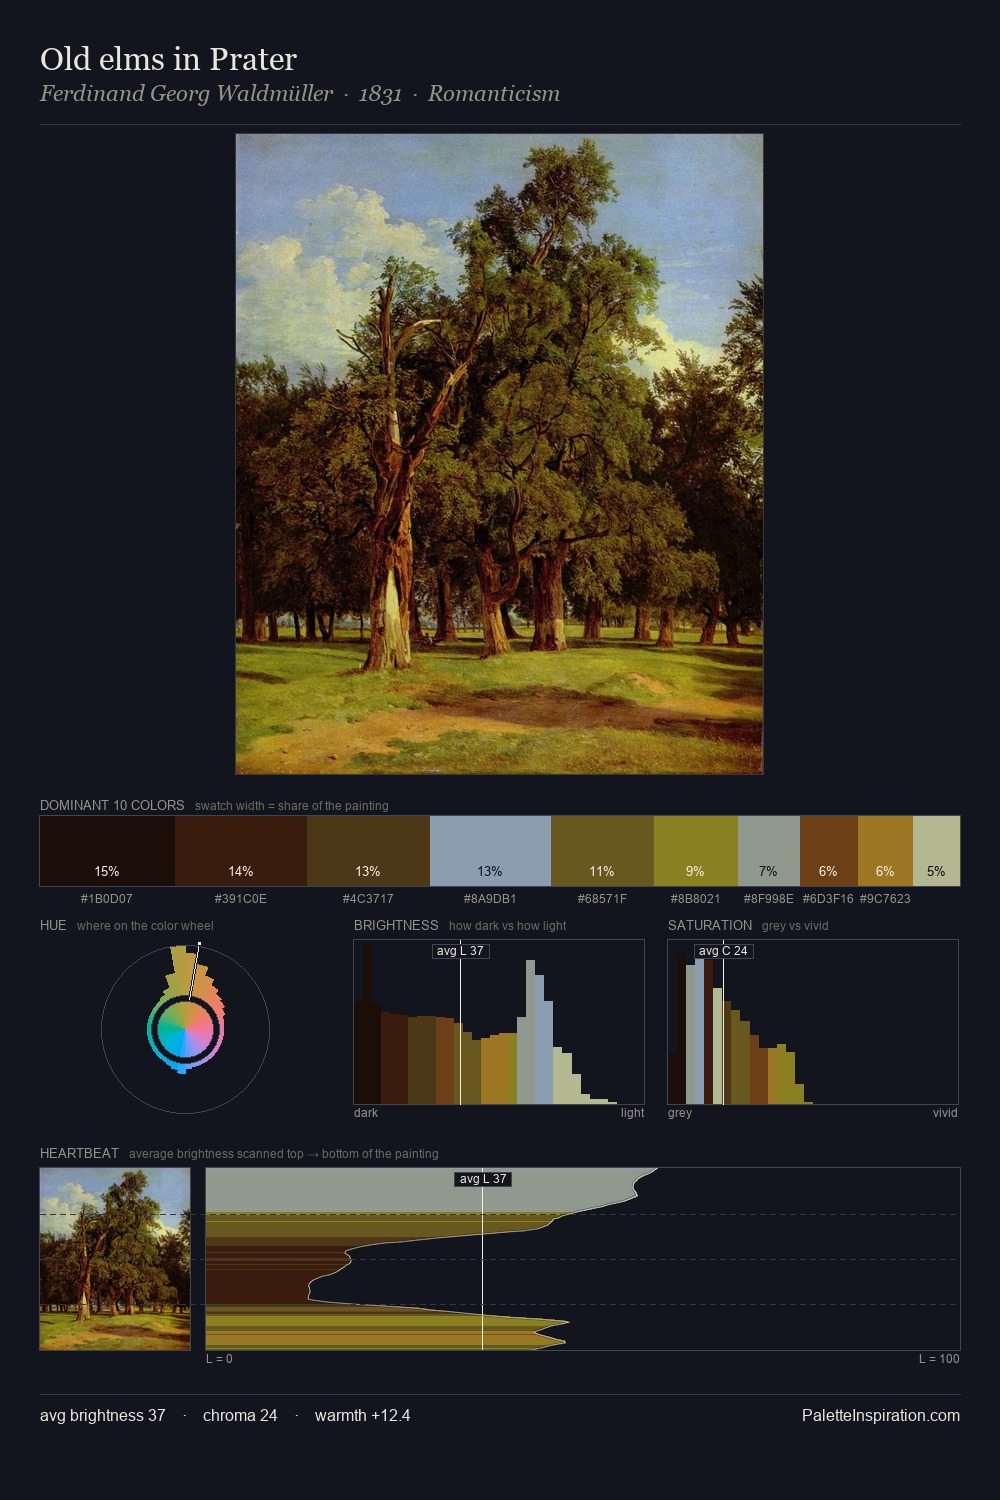Click the 11% olive-brown swatch

click(x=602, y=851)
